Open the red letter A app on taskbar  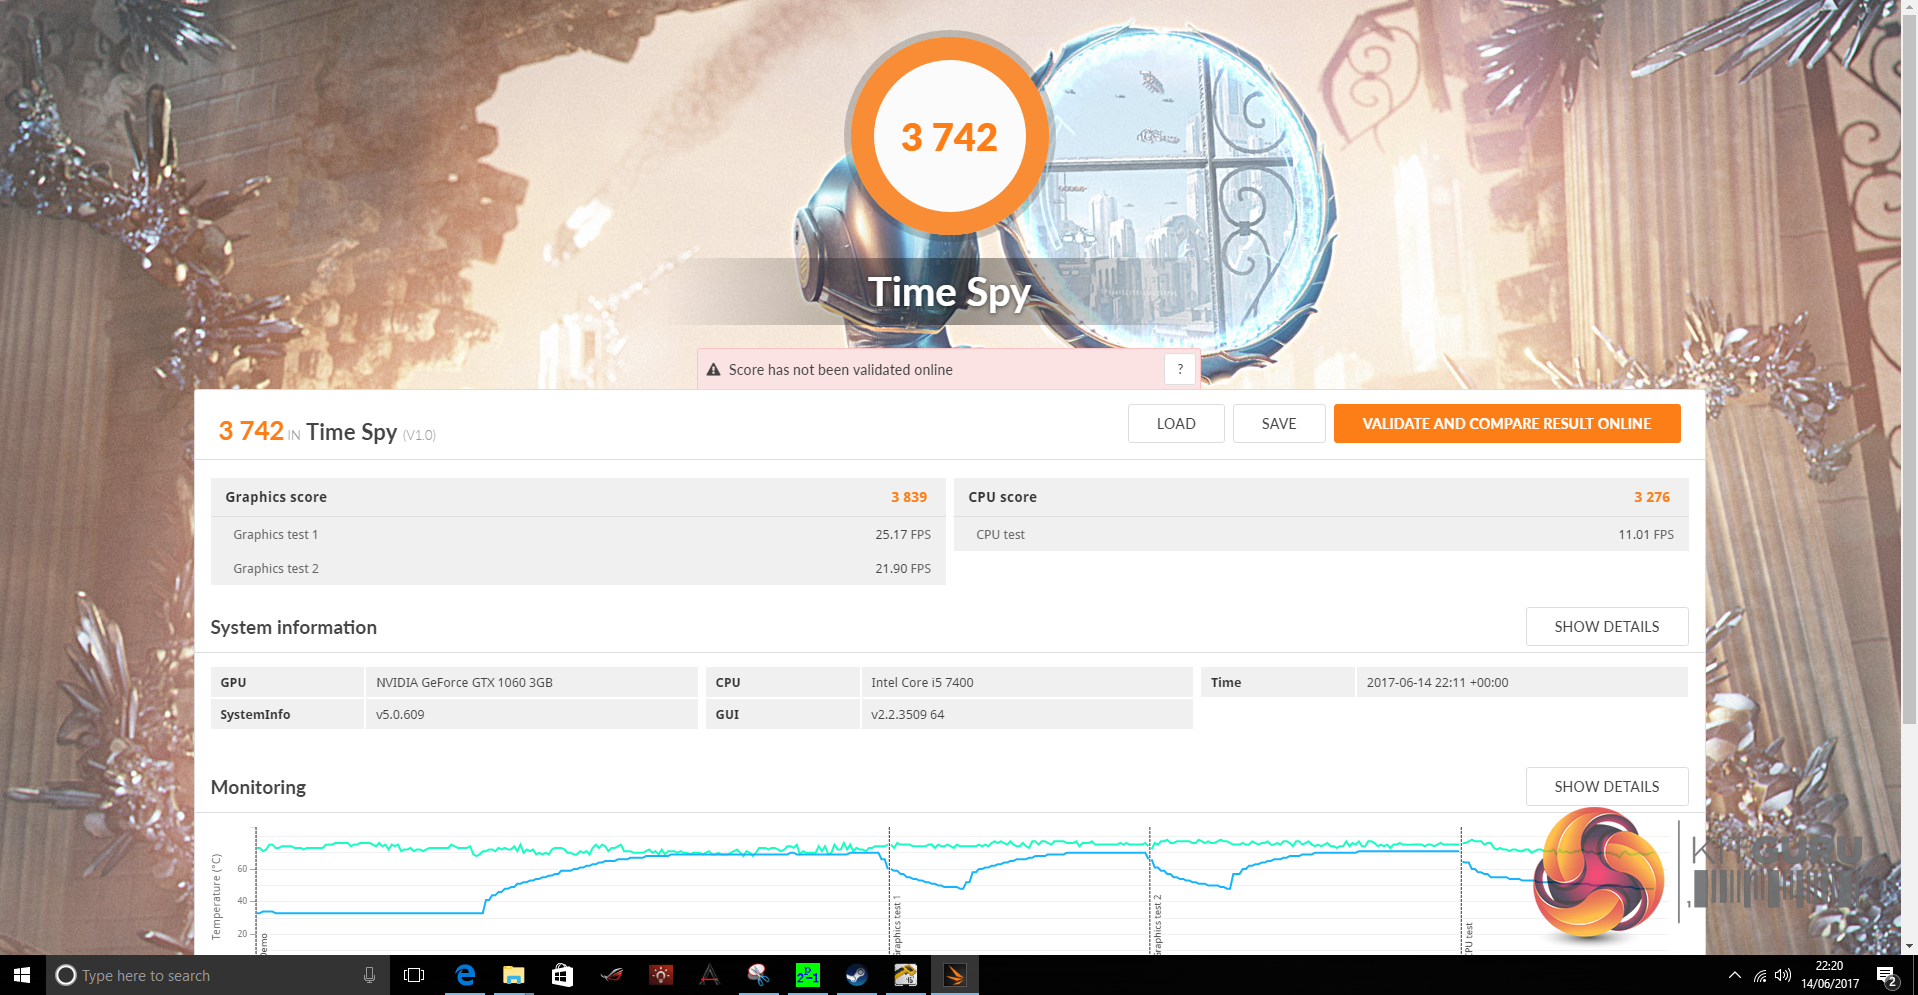709,975
